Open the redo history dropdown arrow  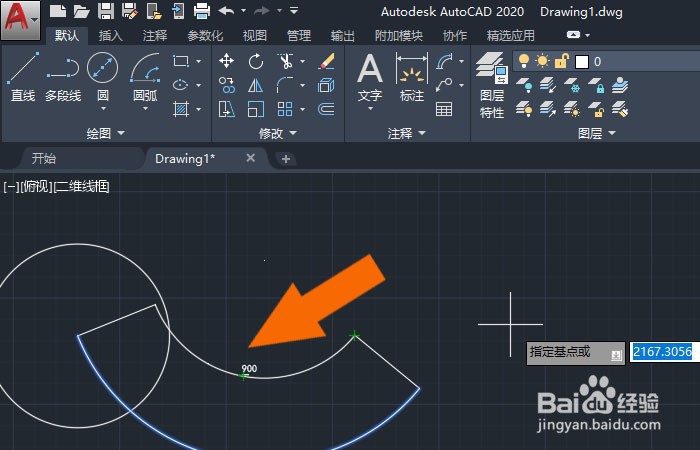(279, 11)
